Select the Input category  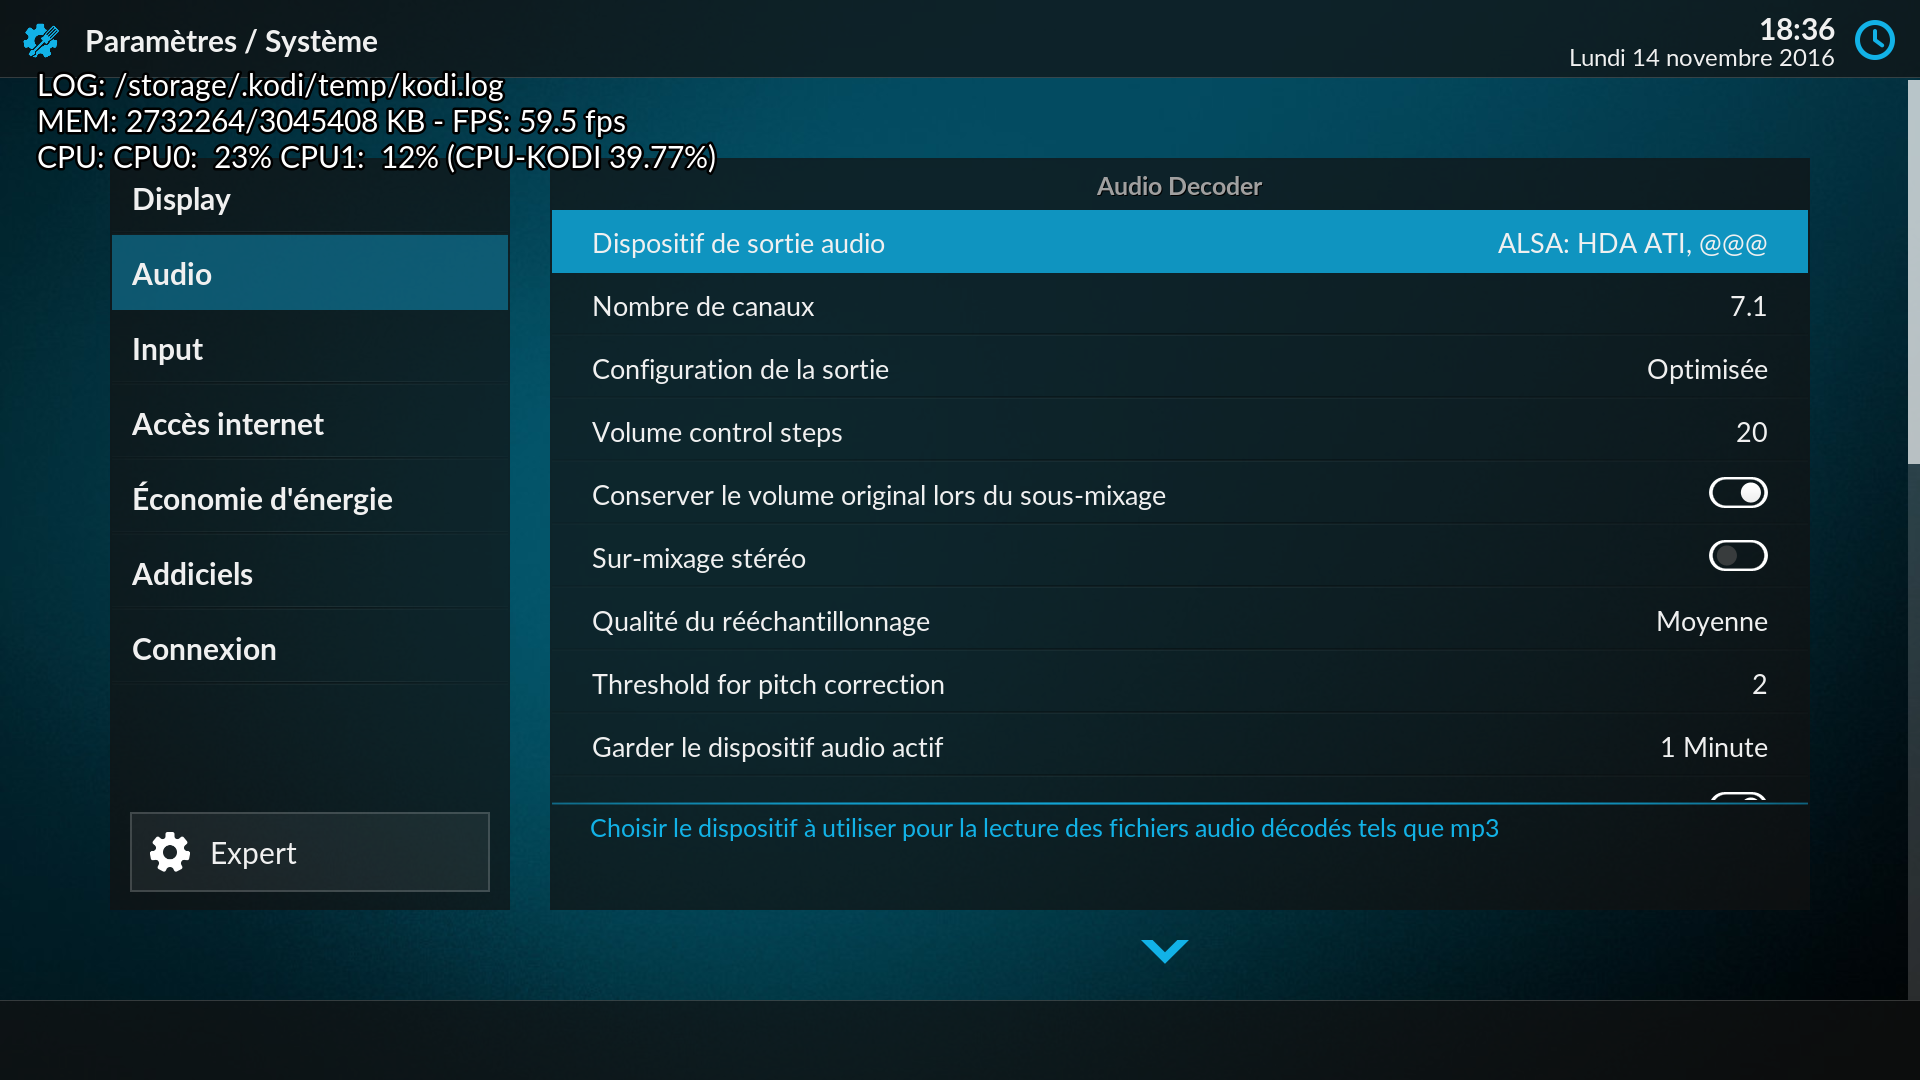coord(310,348)
